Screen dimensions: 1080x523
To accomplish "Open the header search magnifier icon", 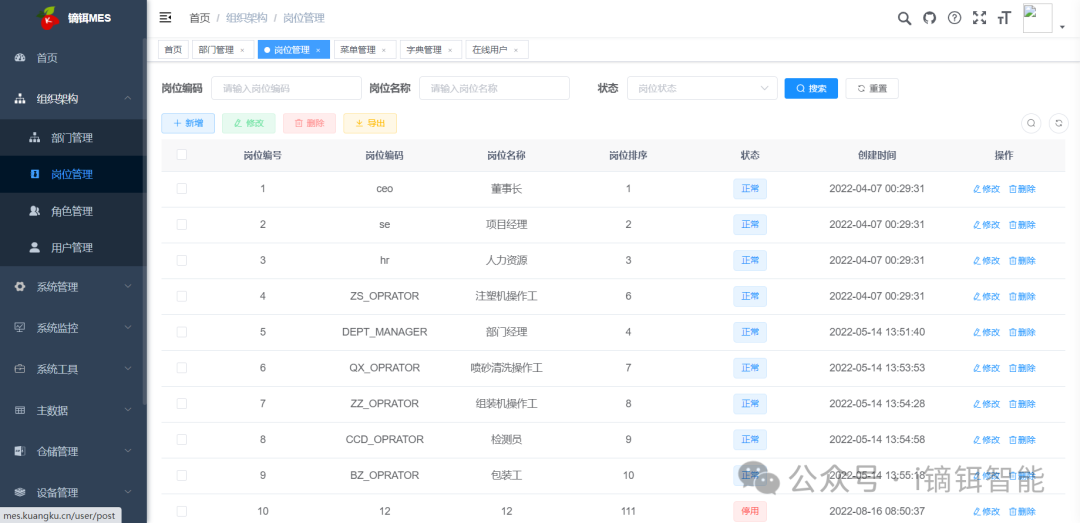I will point(904,18).
